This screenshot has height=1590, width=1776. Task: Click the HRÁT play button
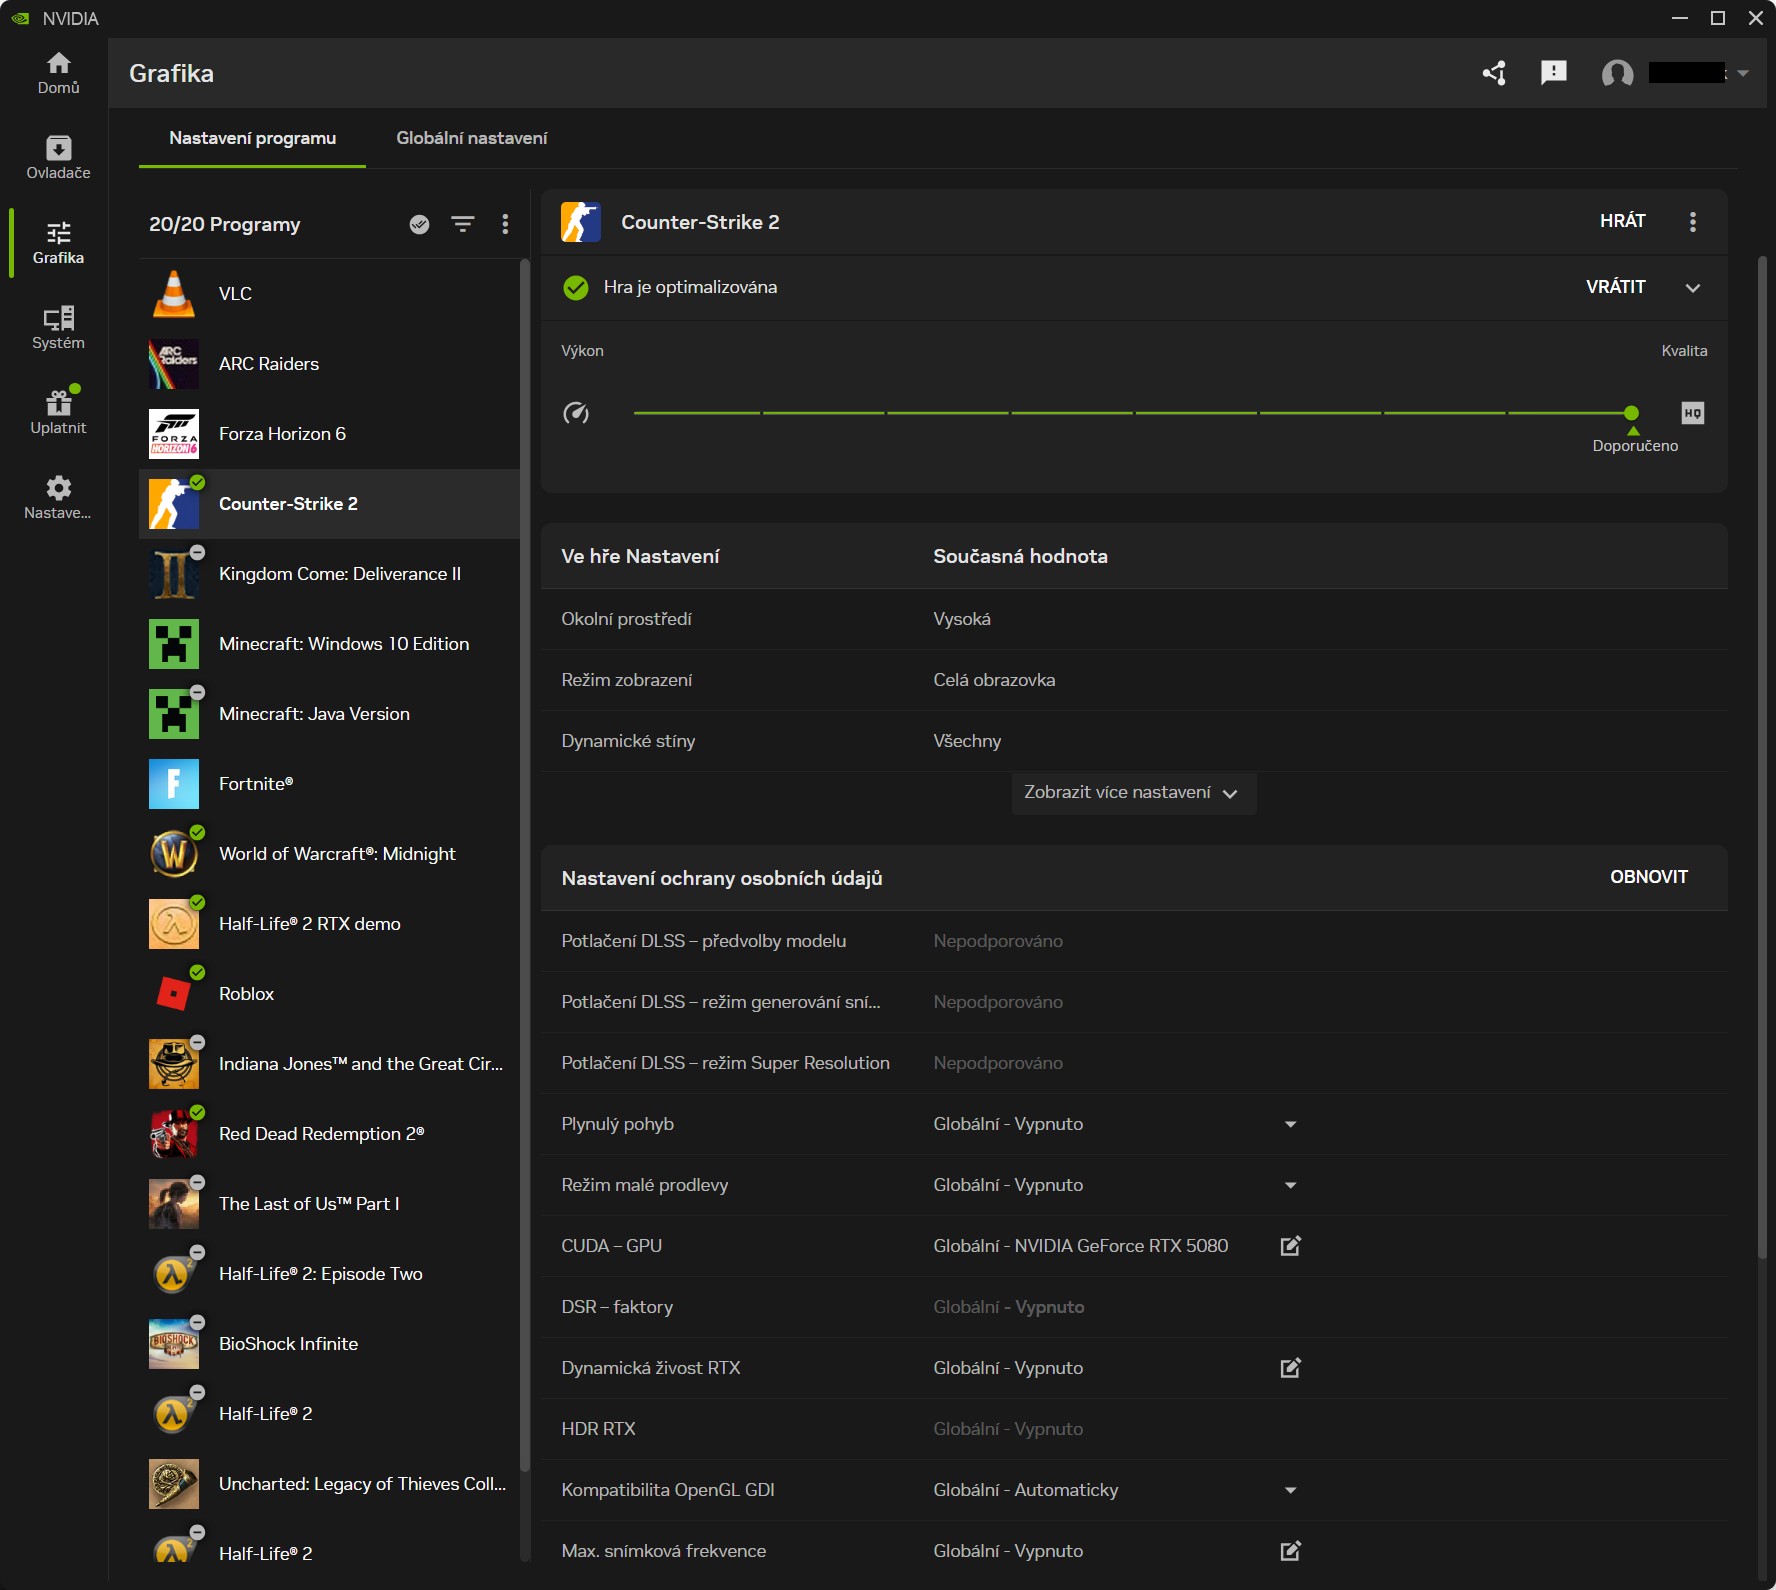pyautogui.click(x=1622, y=221)
